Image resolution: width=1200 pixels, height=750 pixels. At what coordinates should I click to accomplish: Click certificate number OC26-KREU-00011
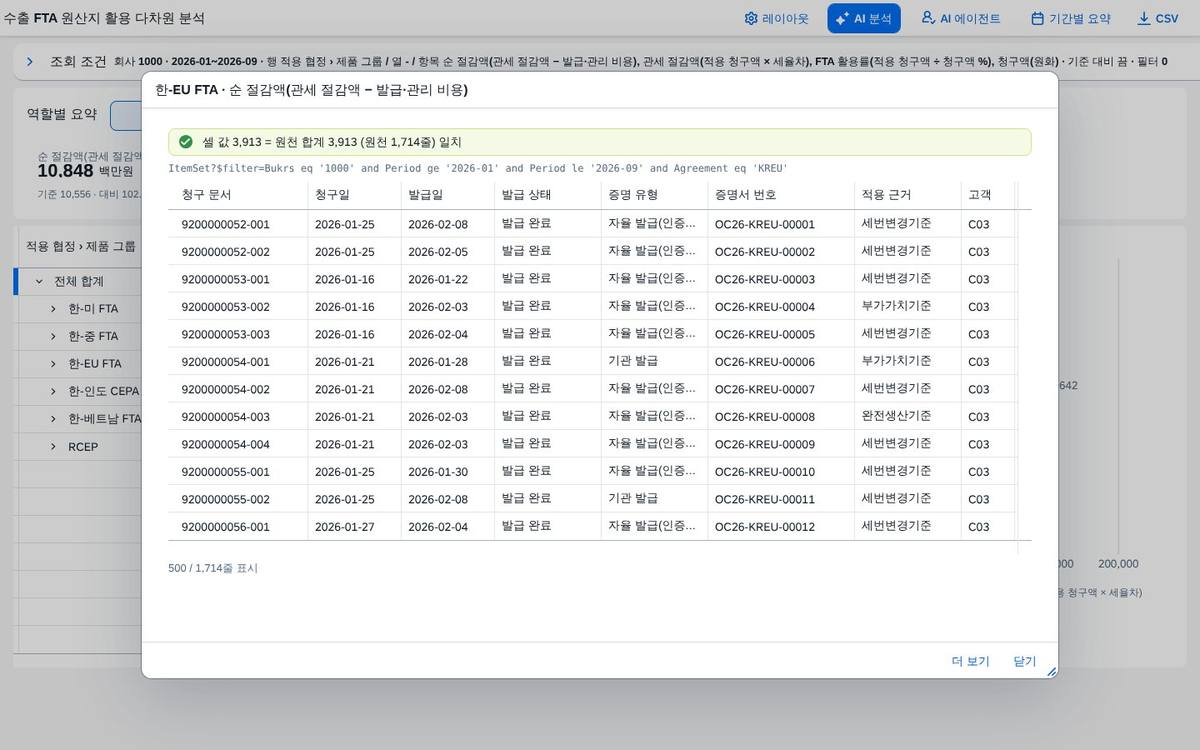pos(765,499)
